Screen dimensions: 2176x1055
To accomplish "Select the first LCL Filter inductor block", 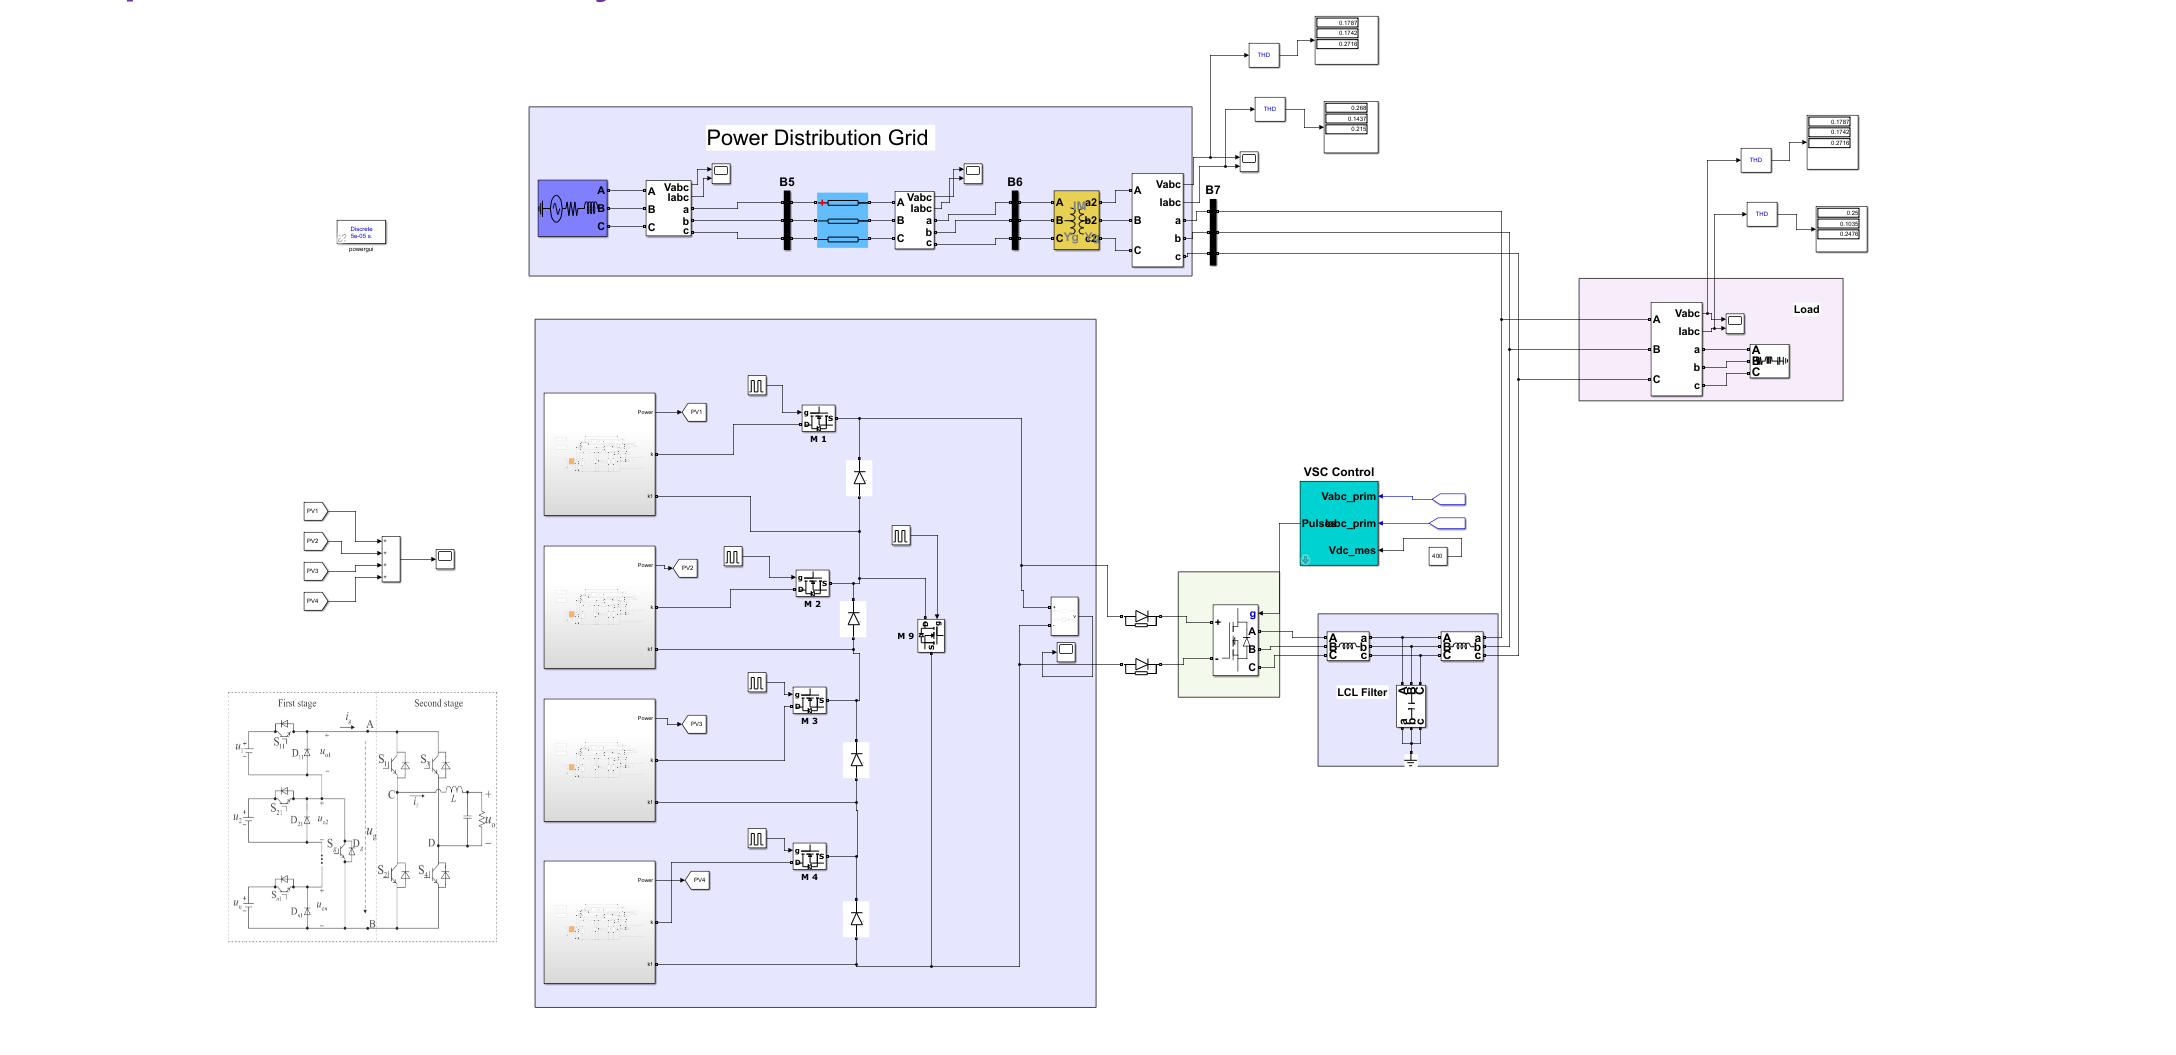I will pyautogui.click(x=1348, y=646).
